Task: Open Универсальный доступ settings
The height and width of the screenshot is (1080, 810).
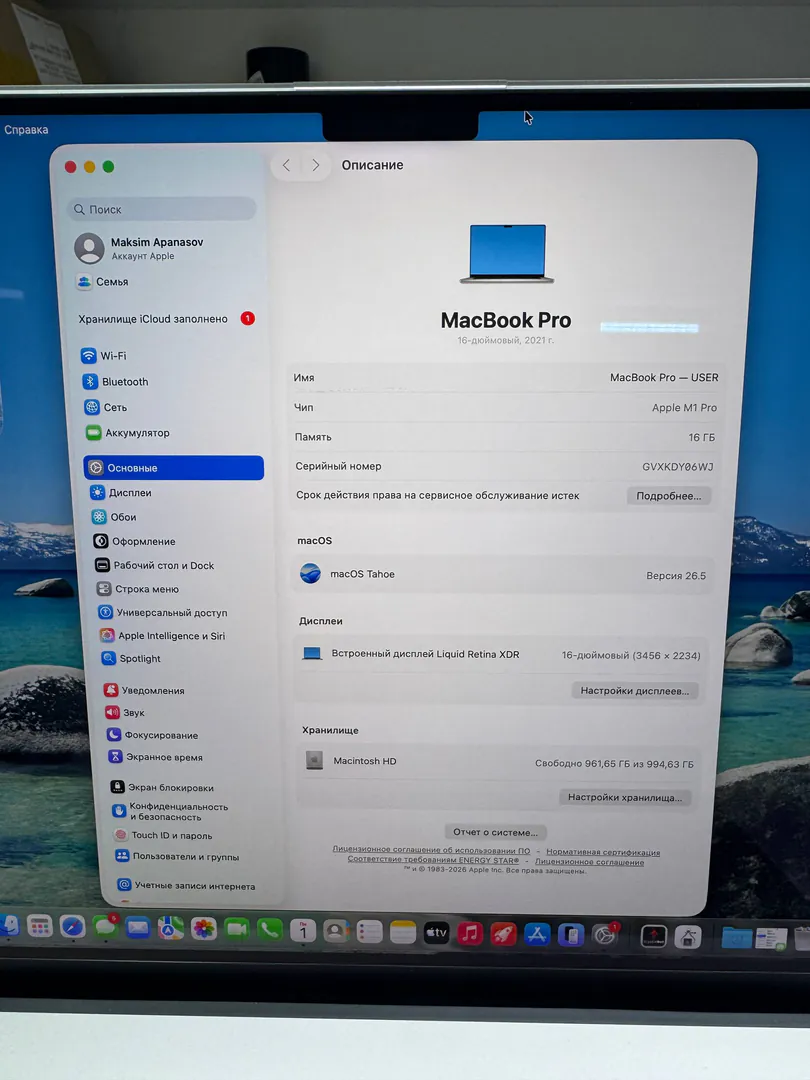Action: click(x=163, y=612)
